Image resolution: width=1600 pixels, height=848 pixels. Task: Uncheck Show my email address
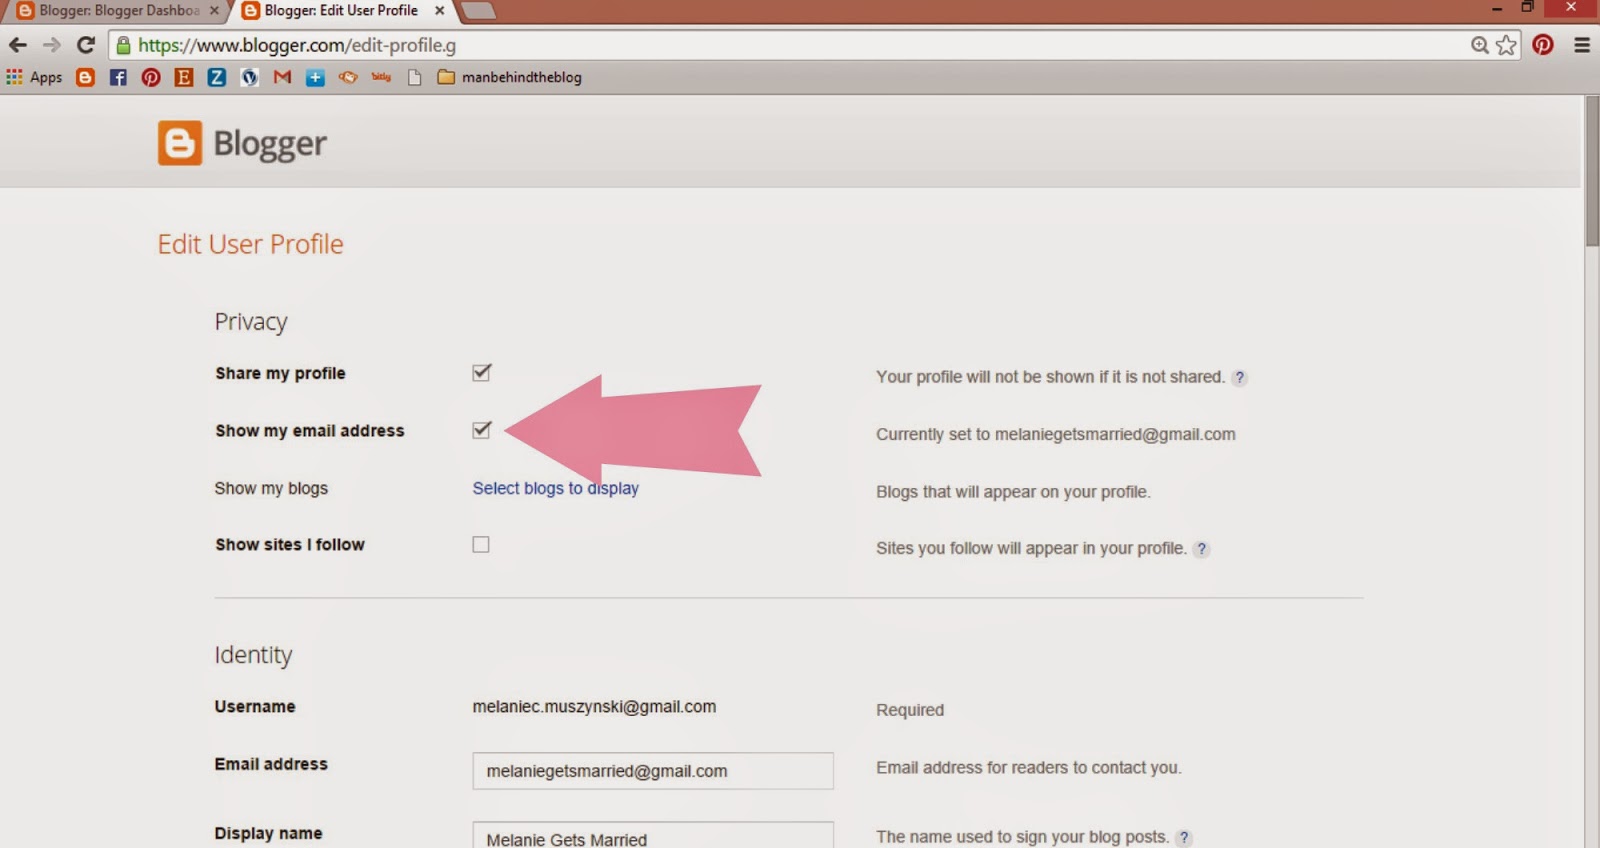click(x=481, y=430)
